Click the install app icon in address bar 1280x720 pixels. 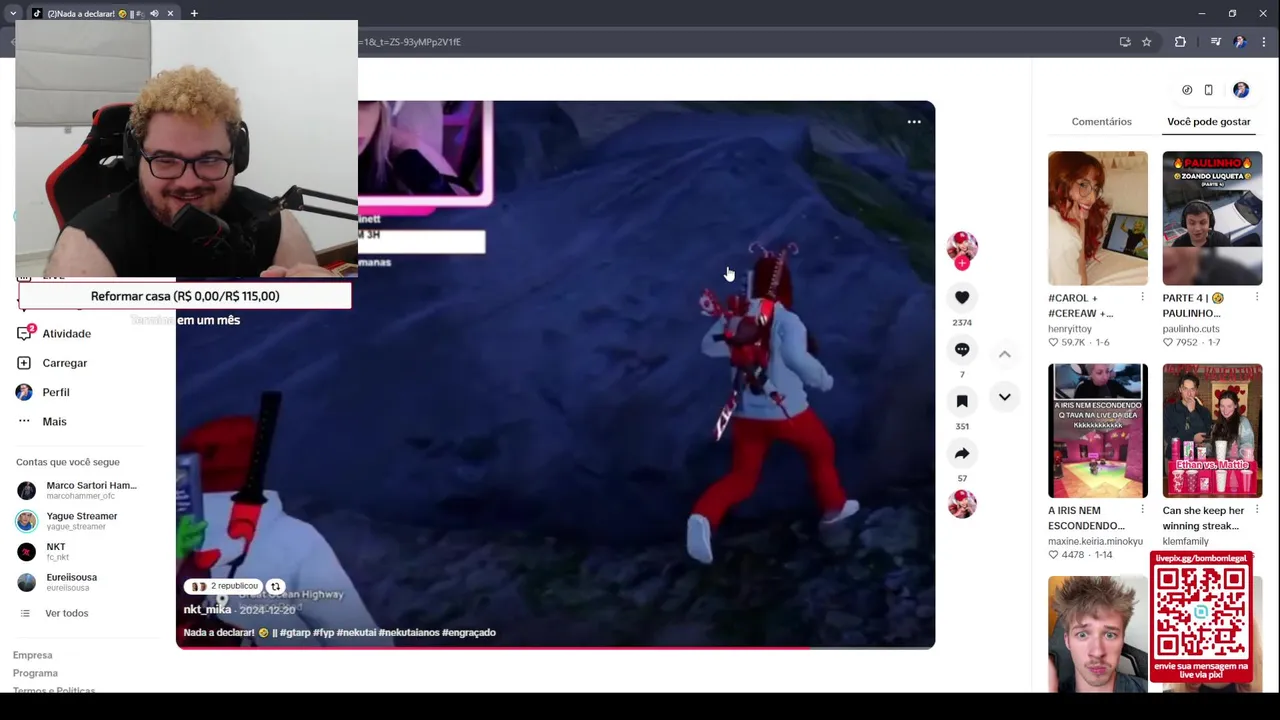pyautogui.click(x=1125, y=42)
